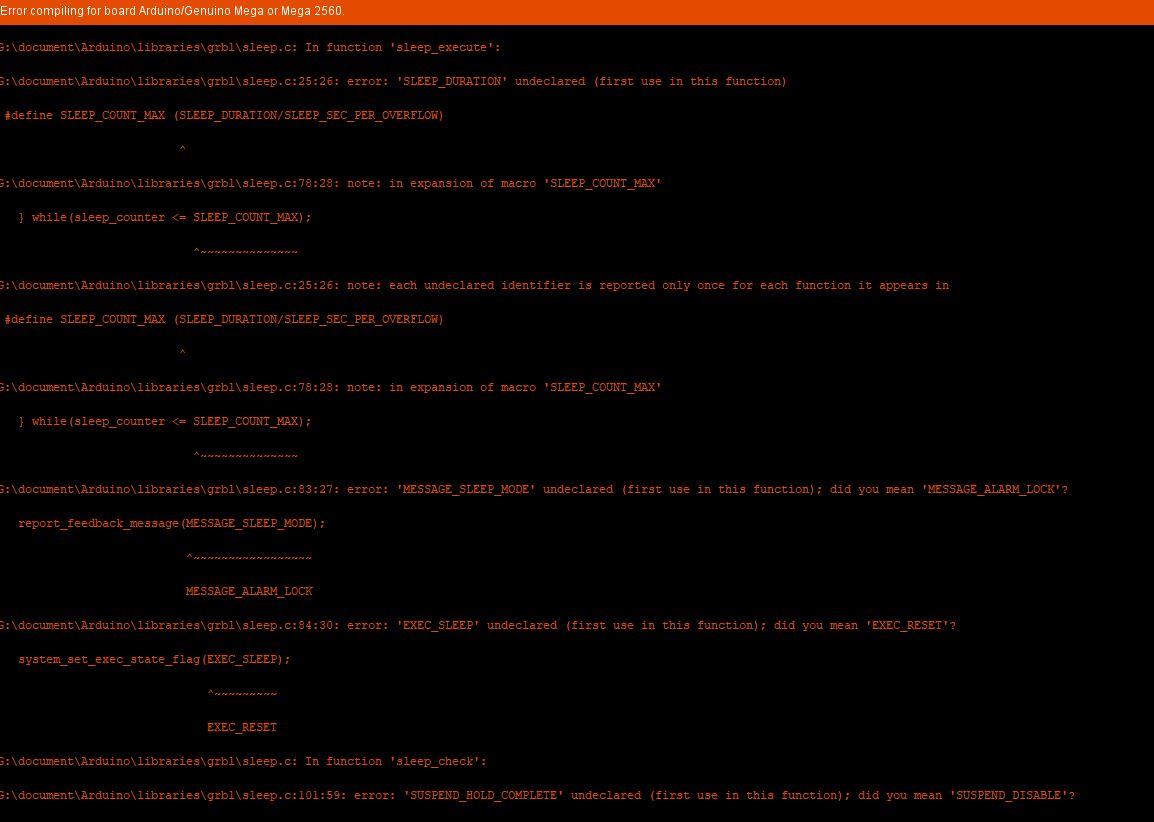Image resolution: width=1154 pixels, height=822 pixels.
Task: Click the 'Error compiling for board' status message
Action: click(172, 11)
